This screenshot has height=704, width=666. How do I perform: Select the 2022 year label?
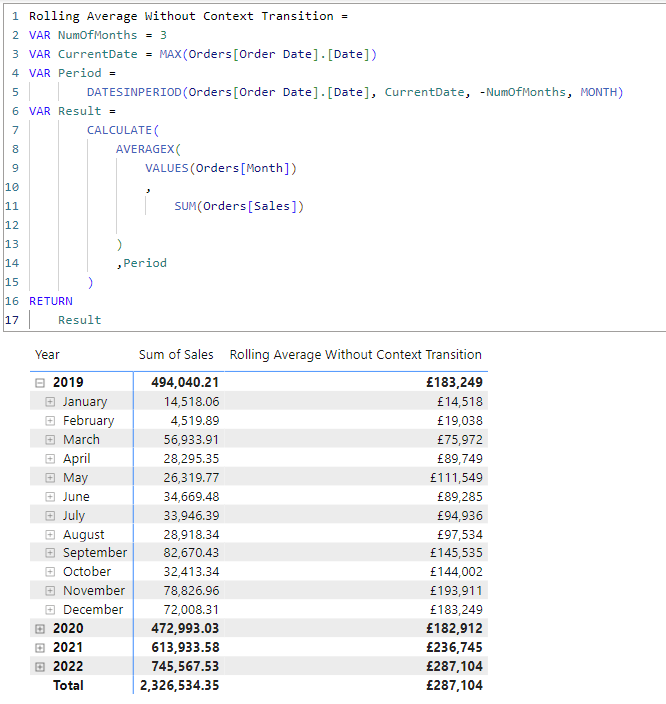(x=68, y=666)
